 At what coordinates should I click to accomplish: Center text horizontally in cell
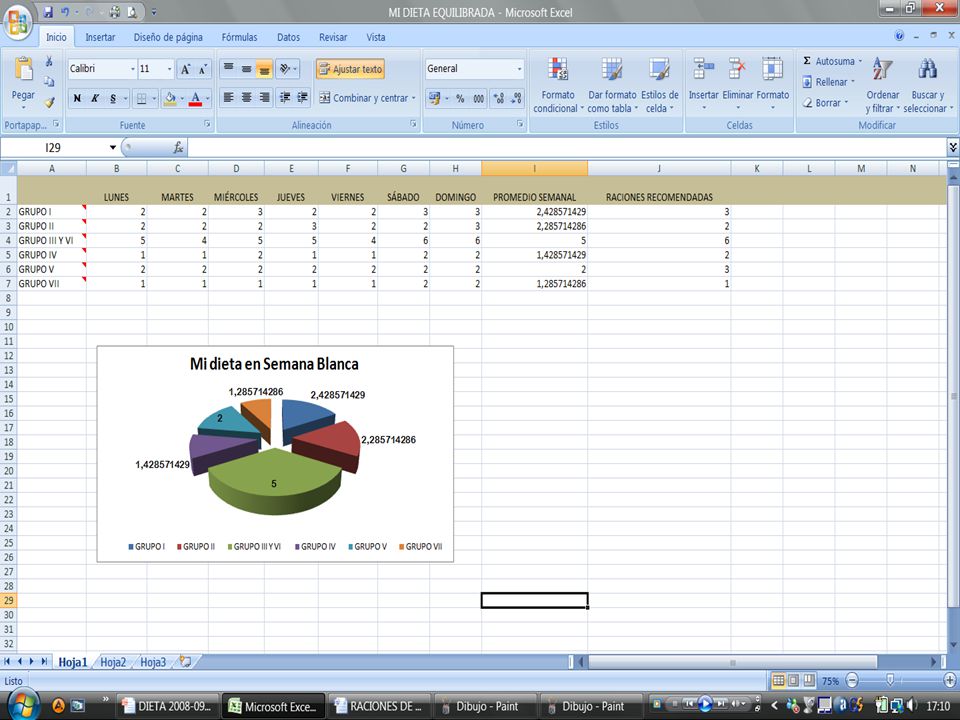coord(246,97)
